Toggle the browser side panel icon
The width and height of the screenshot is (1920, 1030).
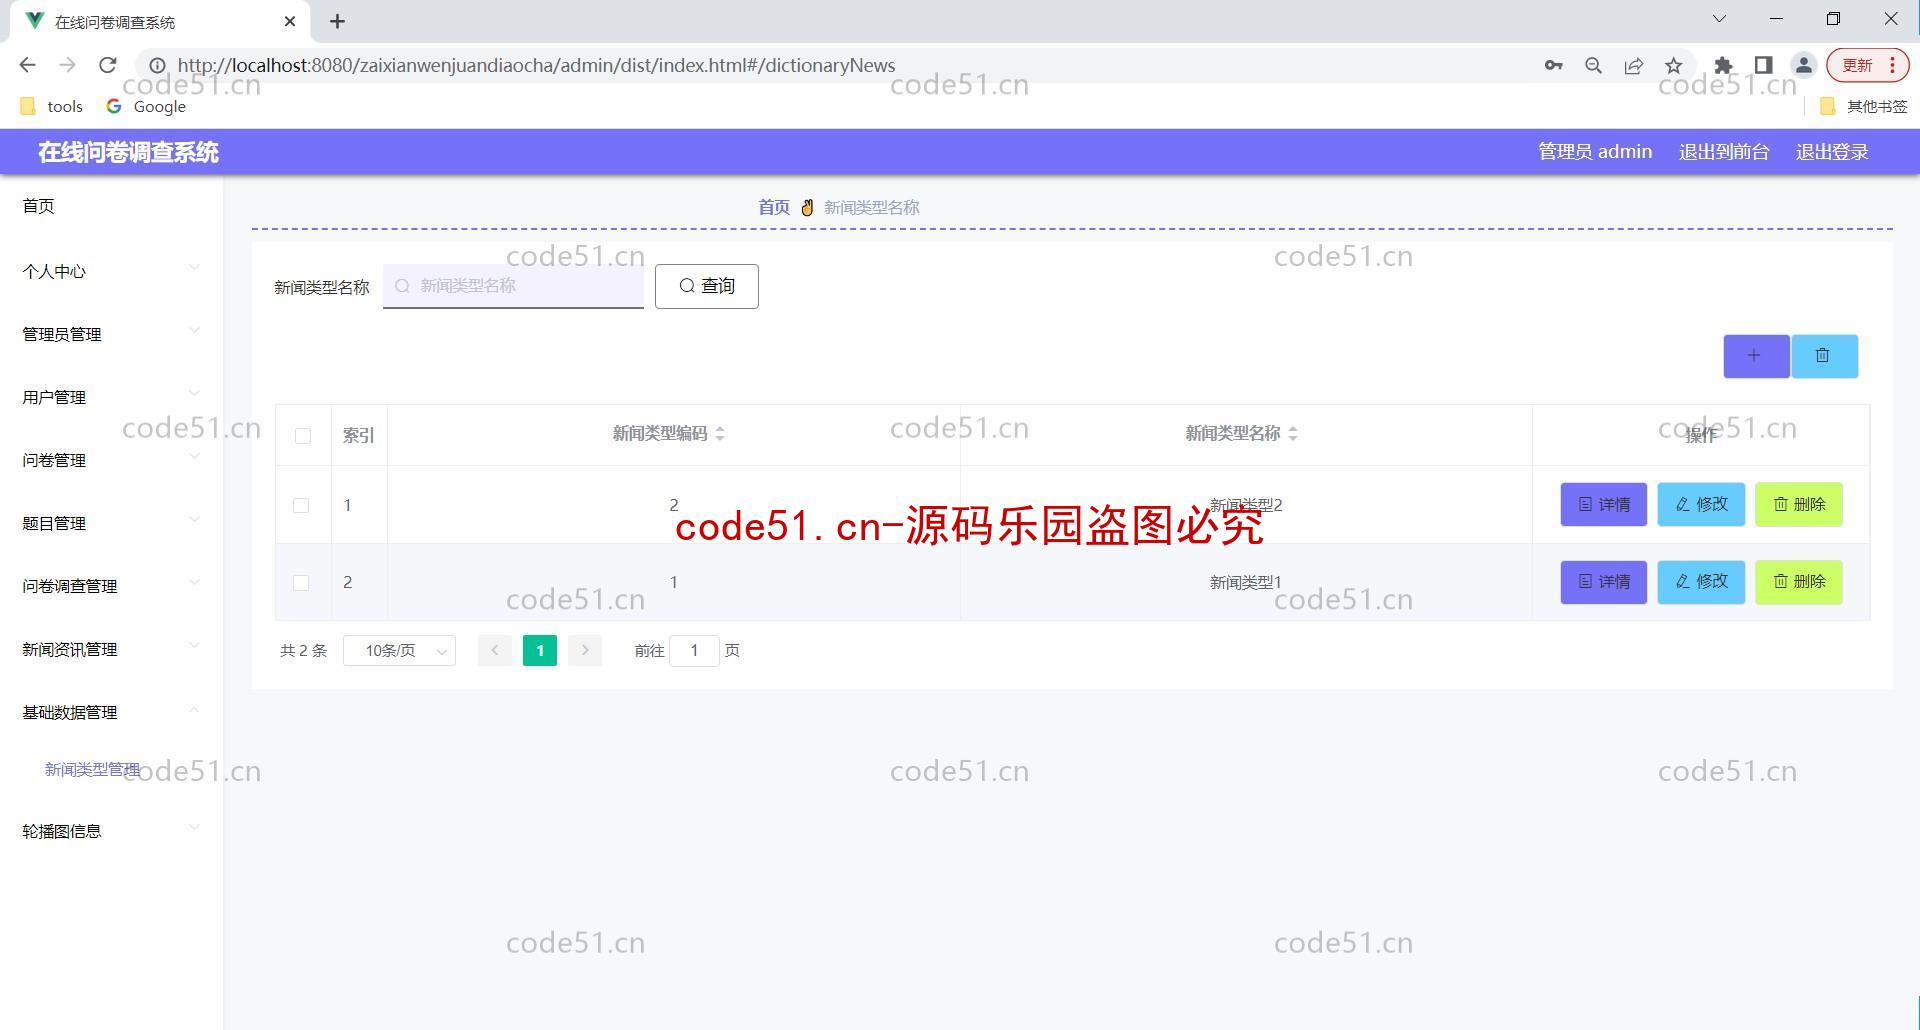[x=1763, y=65]
